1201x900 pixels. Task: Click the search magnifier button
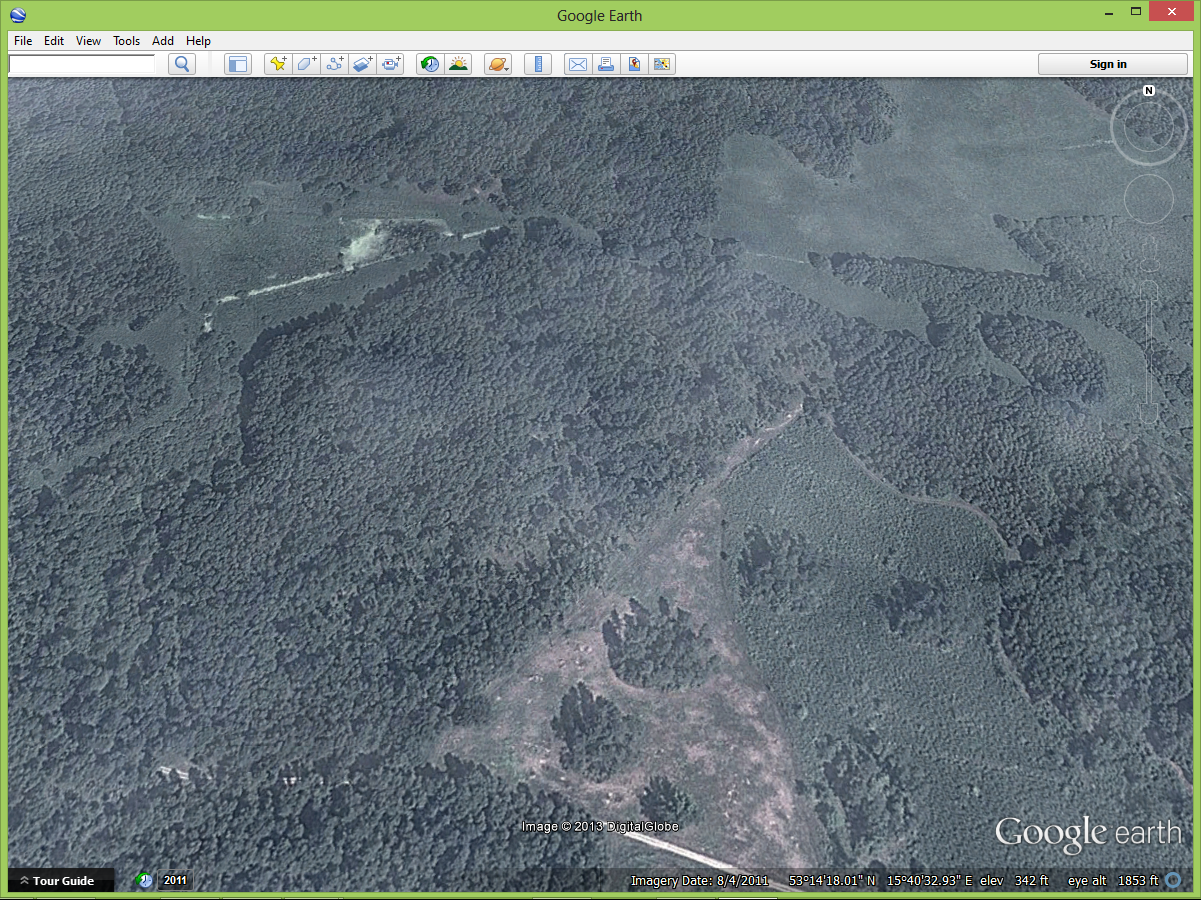point(181,64)
